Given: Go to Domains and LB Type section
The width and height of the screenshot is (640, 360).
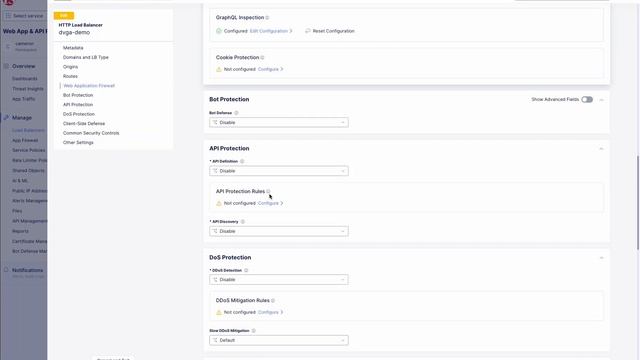Looking at the screenshot, I should [86, 58].
